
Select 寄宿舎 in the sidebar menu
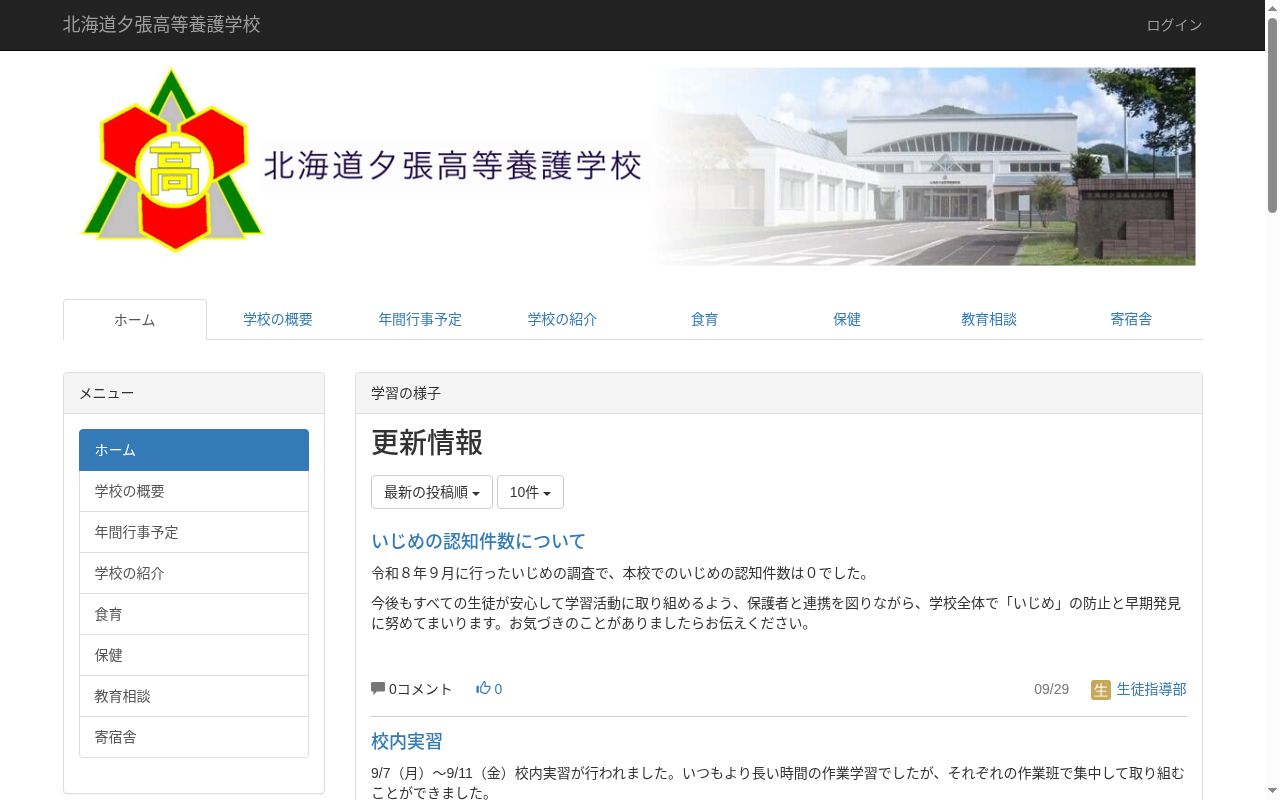click(x=194, y=737)
